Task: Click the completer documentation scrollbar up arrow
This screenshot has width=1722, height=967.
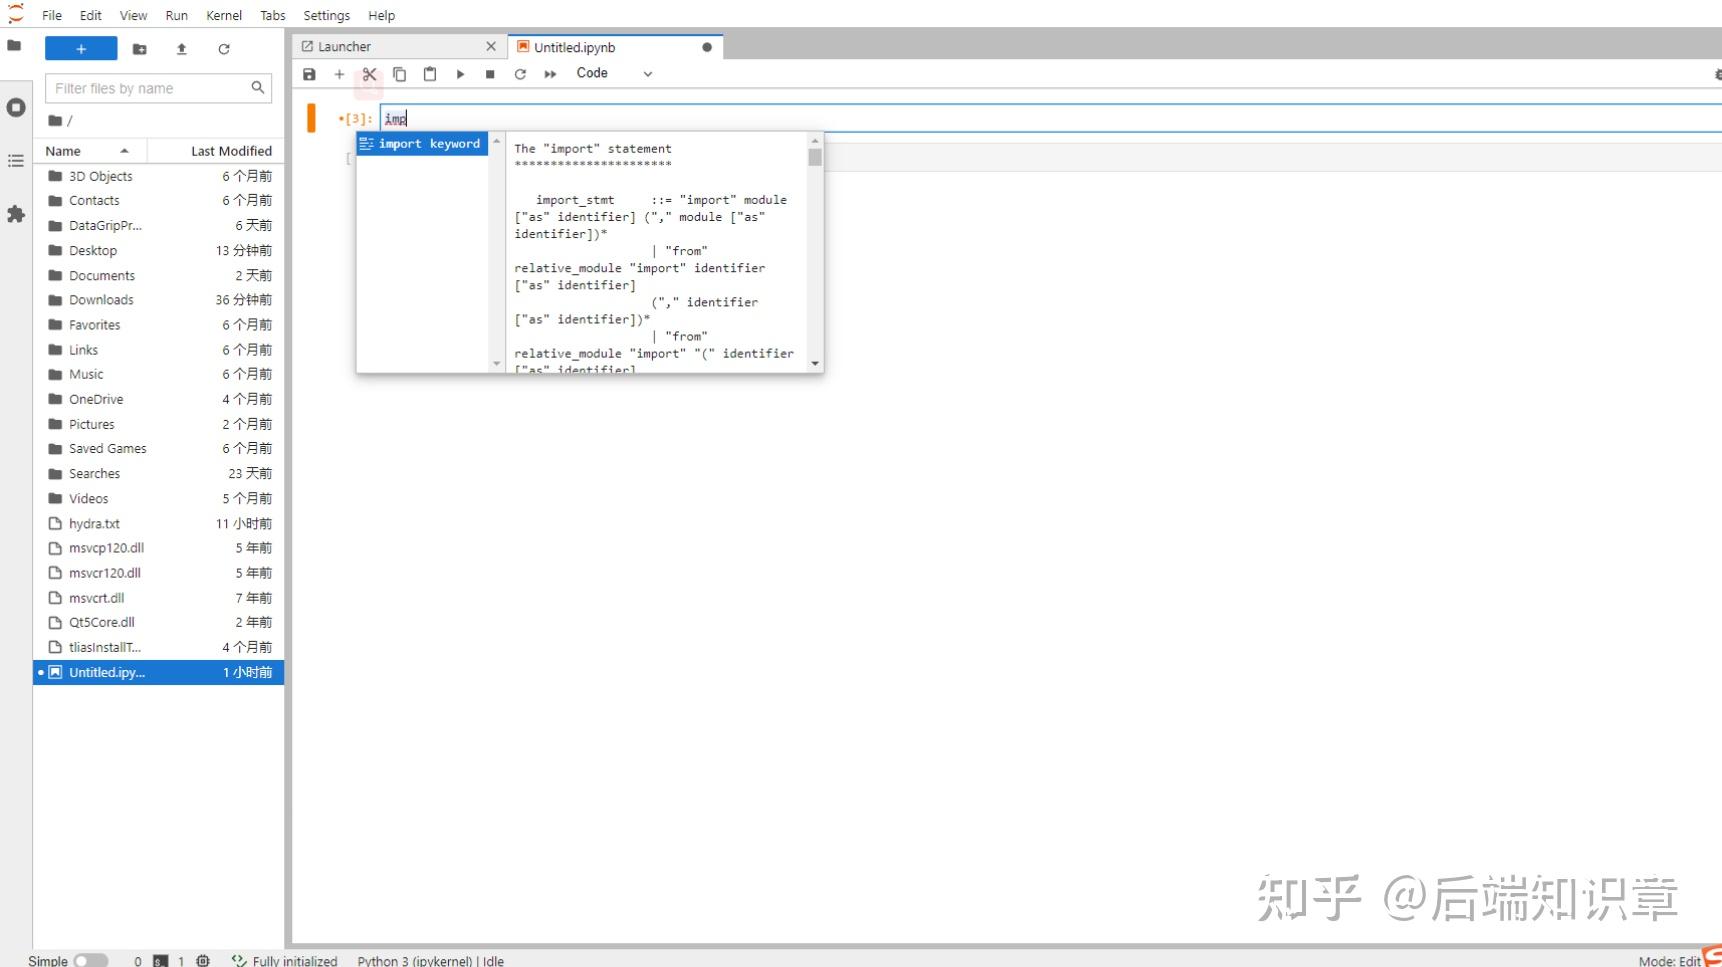Action: coord(815,141)
